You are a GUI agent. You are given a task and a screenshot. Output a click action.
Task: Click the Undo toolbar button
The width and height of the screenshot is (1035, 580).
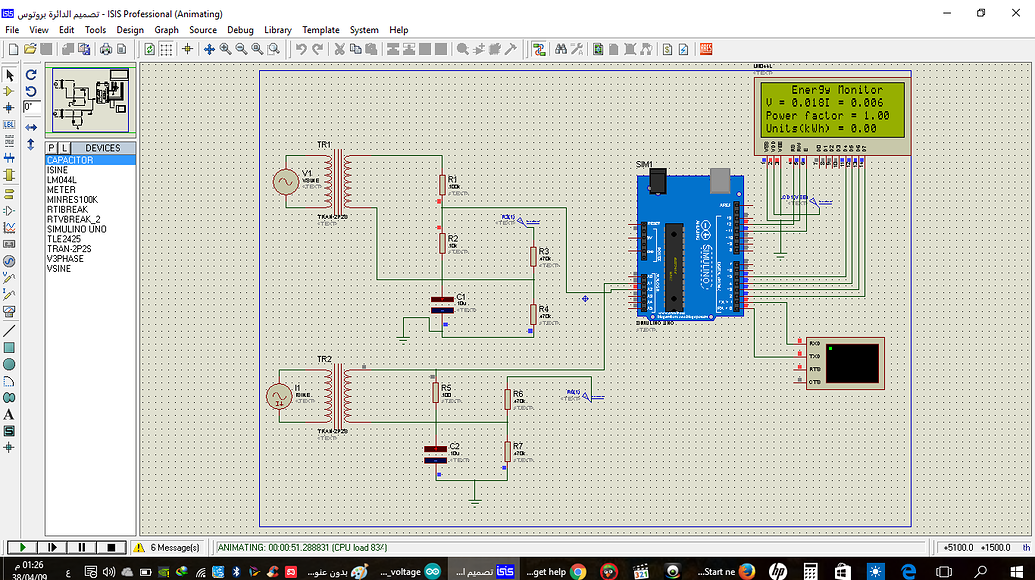(x=300, y=49)
